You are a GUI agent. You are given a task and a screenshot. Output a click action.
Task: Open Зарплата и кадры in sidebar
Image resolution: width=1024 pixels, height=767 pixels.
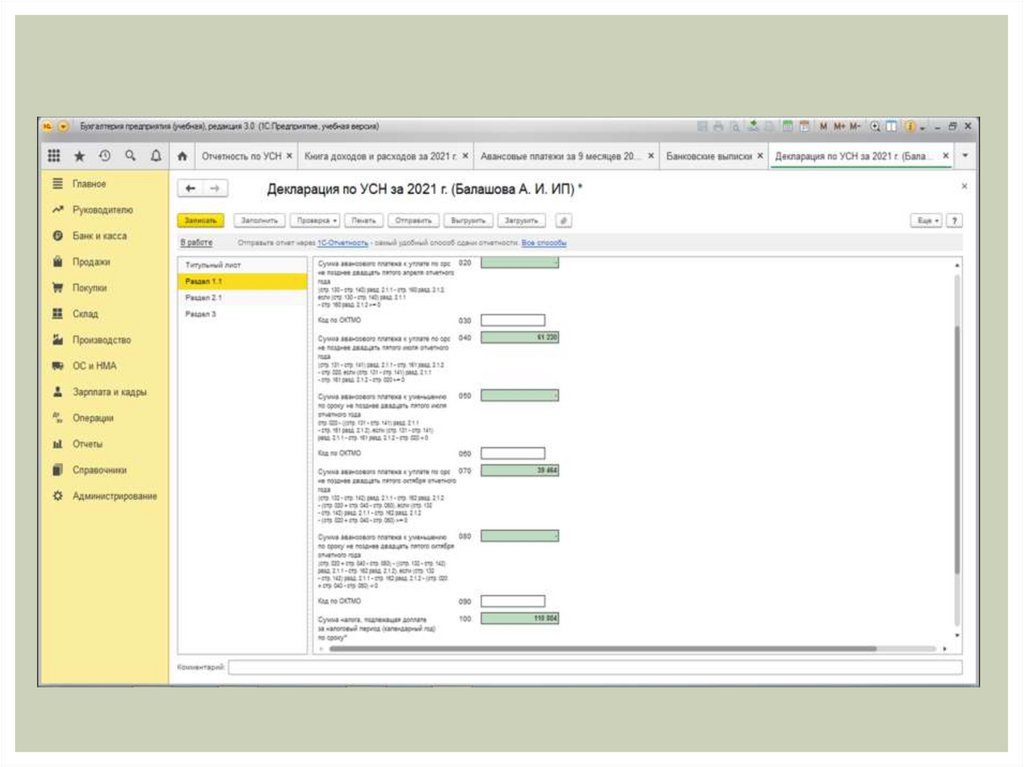tap(109, 392)
